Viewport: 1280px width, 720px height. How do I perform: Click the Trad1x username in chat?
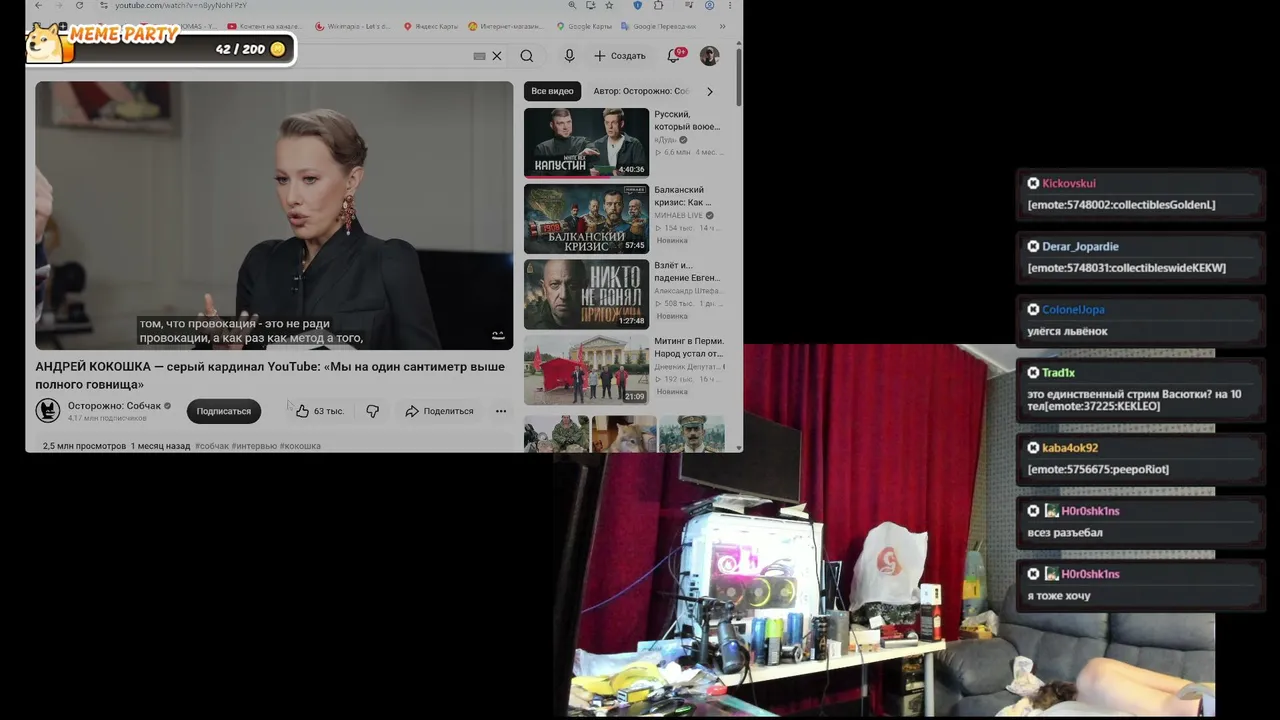[1058, 372]
